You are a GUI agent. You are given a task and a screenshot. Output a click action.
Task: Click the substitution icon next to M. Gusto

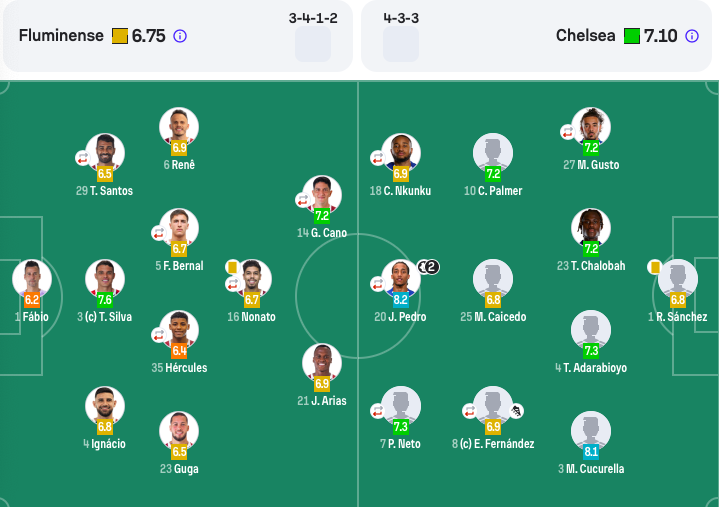tap(568, 132)
